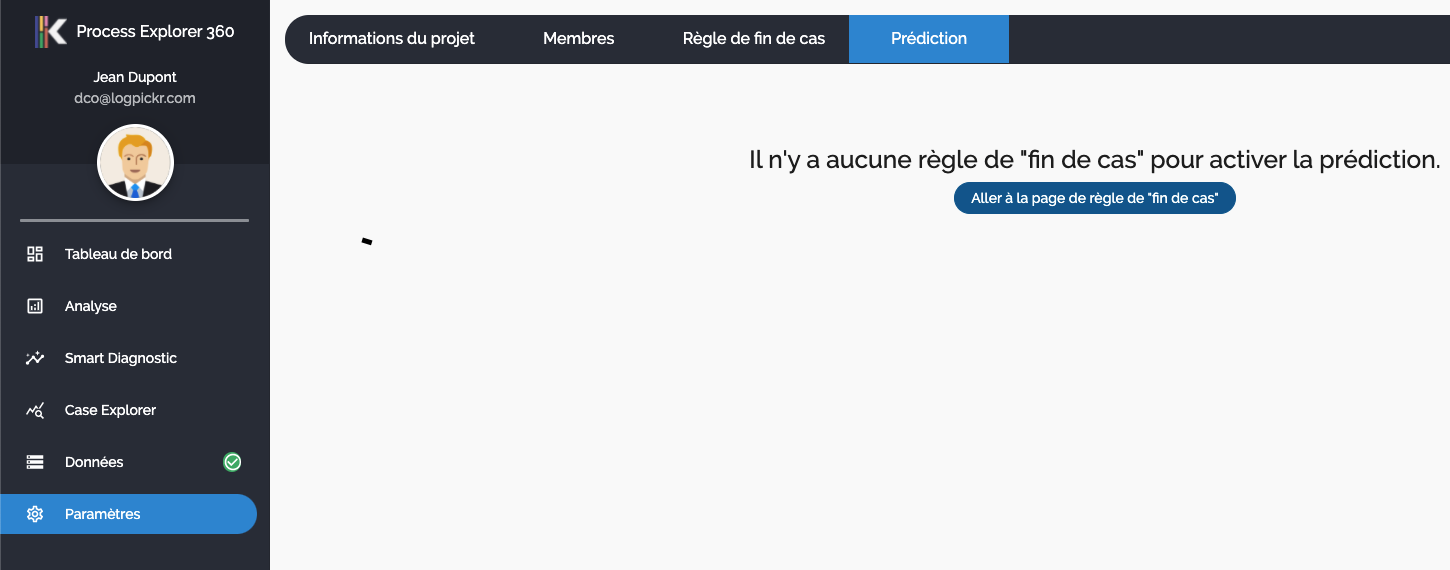Click the Paramètres gear icon

click(x=35, y=514)
